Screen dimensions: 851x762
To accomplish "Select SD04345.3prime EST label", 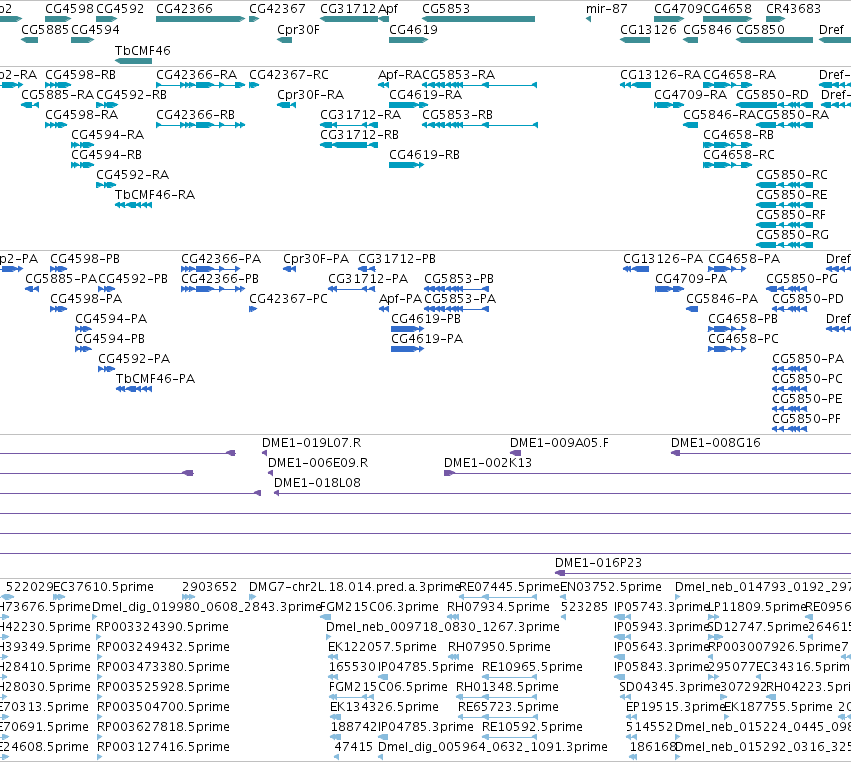I will (670, 687).
